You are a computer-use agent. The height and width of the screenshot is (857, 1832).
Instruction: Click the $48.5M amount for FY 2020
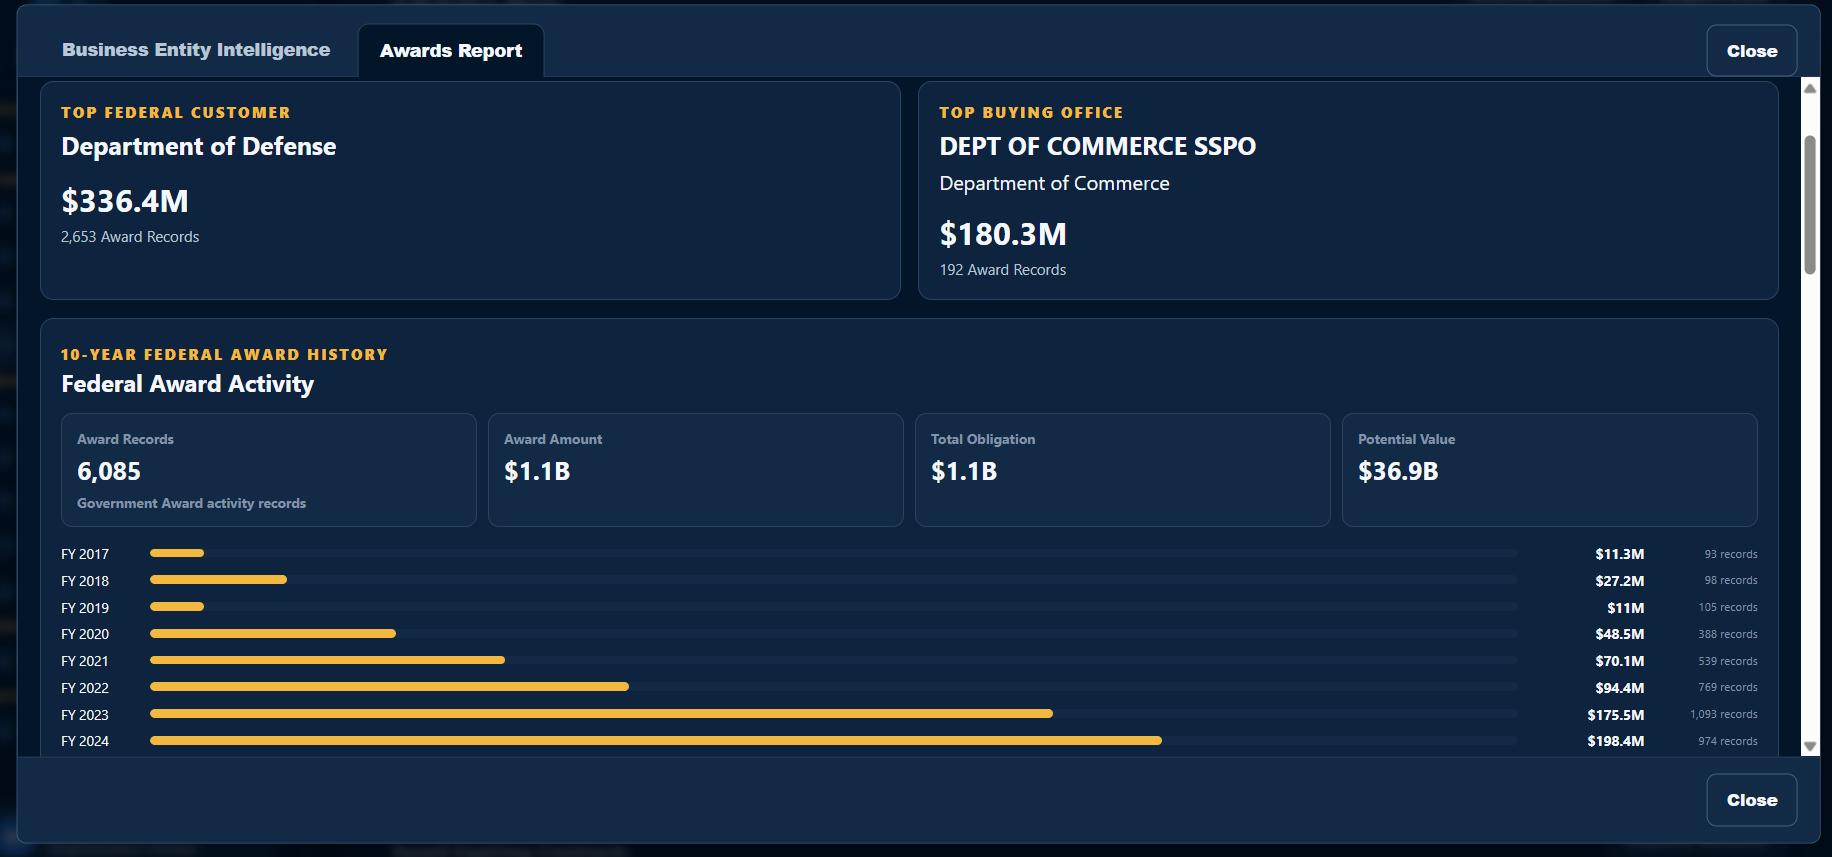pyautogui.click(x=1619, y=634)
